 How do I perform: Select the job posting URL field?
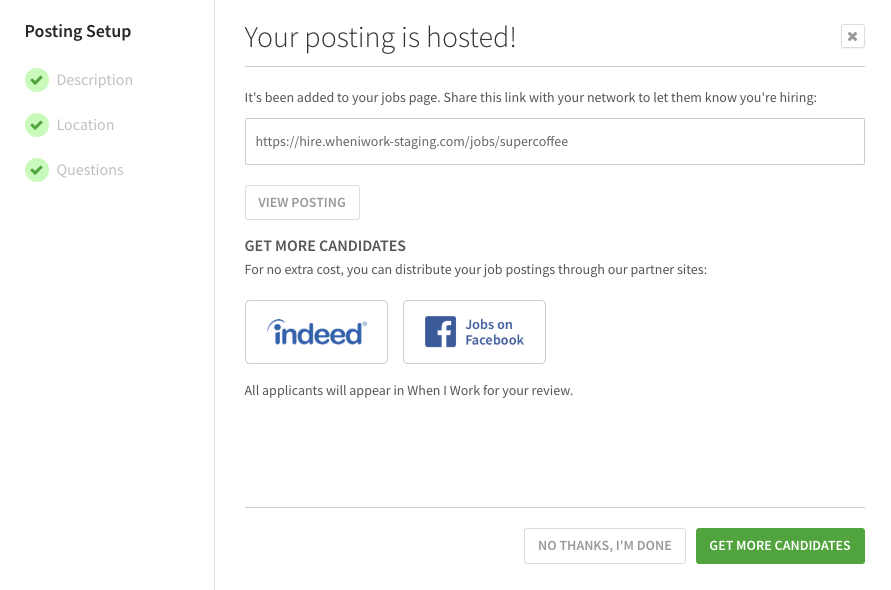pos(555,142)
